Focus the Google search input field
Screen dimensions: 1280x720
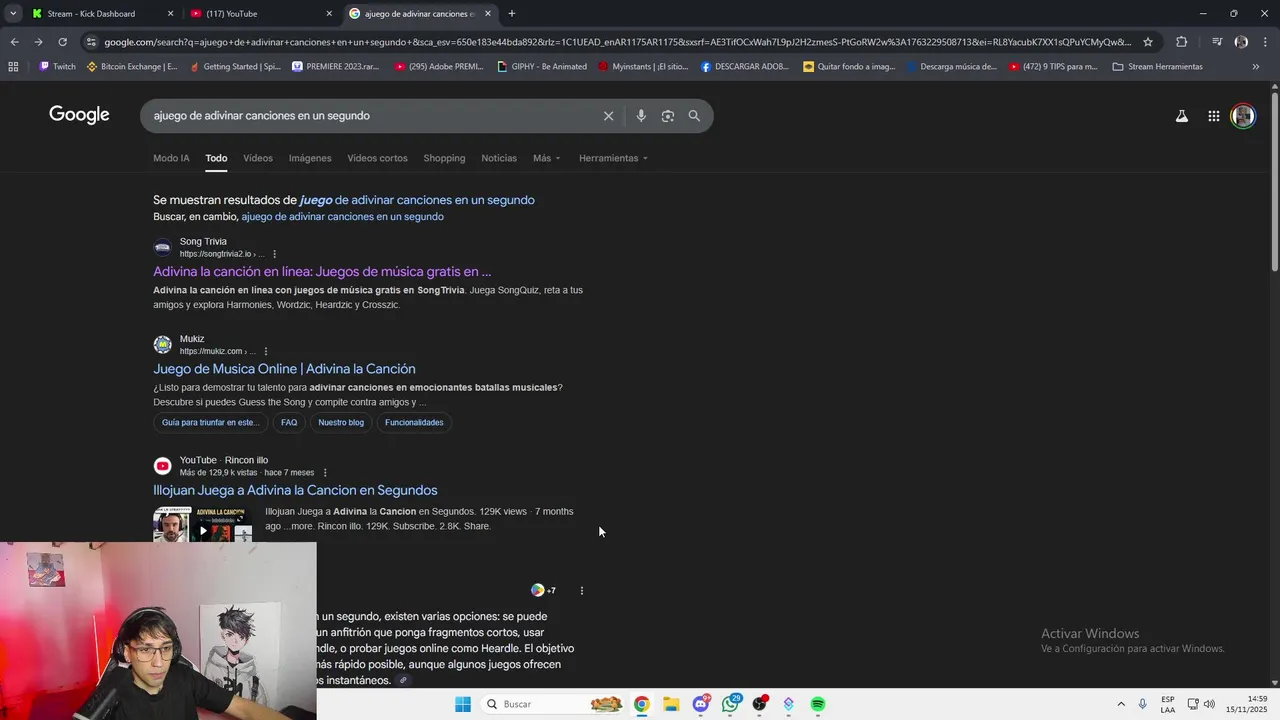[x=370, y=116]
